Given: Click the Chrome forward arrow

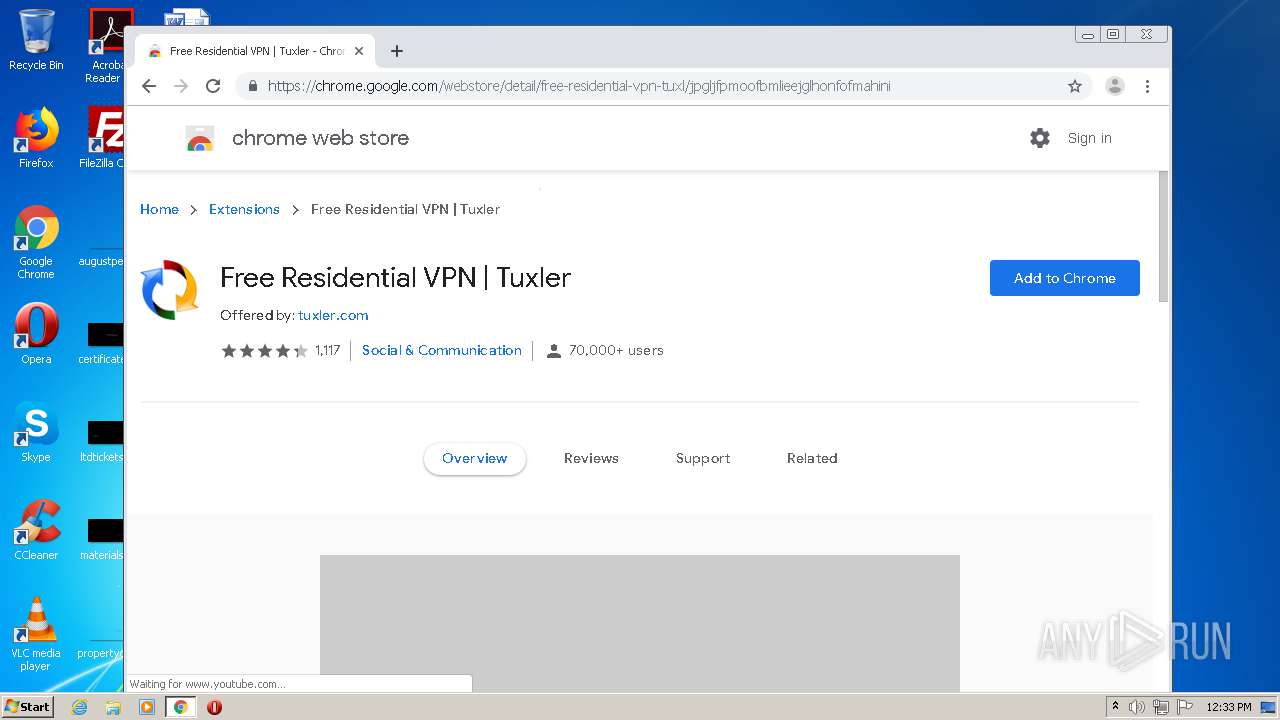Looking at the screenshot, I should 181,86.
